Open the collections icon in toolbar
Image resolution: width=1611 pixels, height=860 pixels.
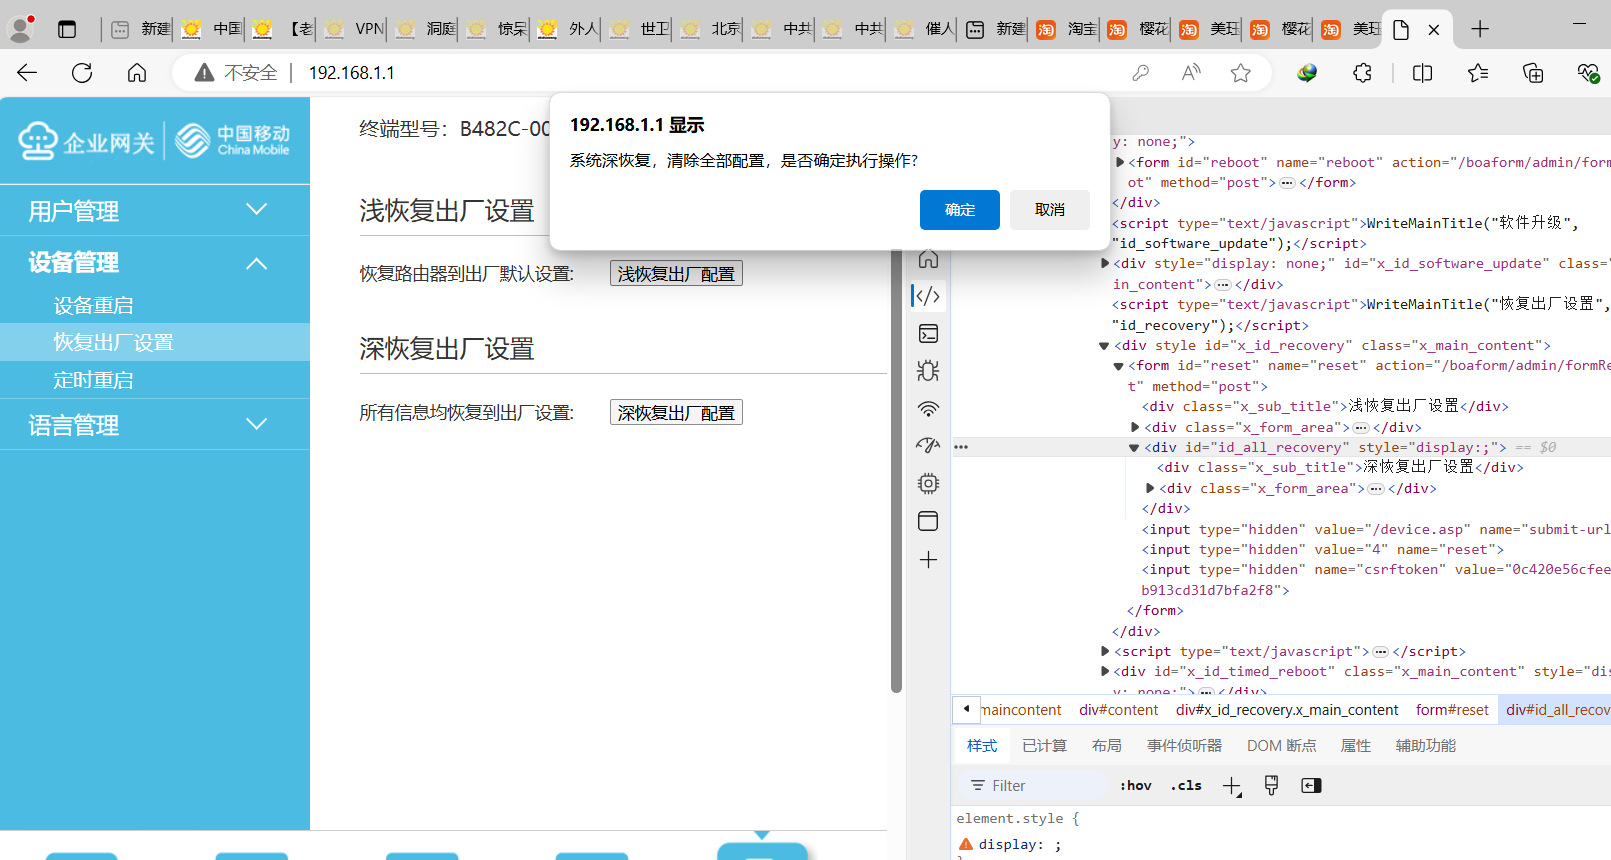click(x=1533, y=73)
